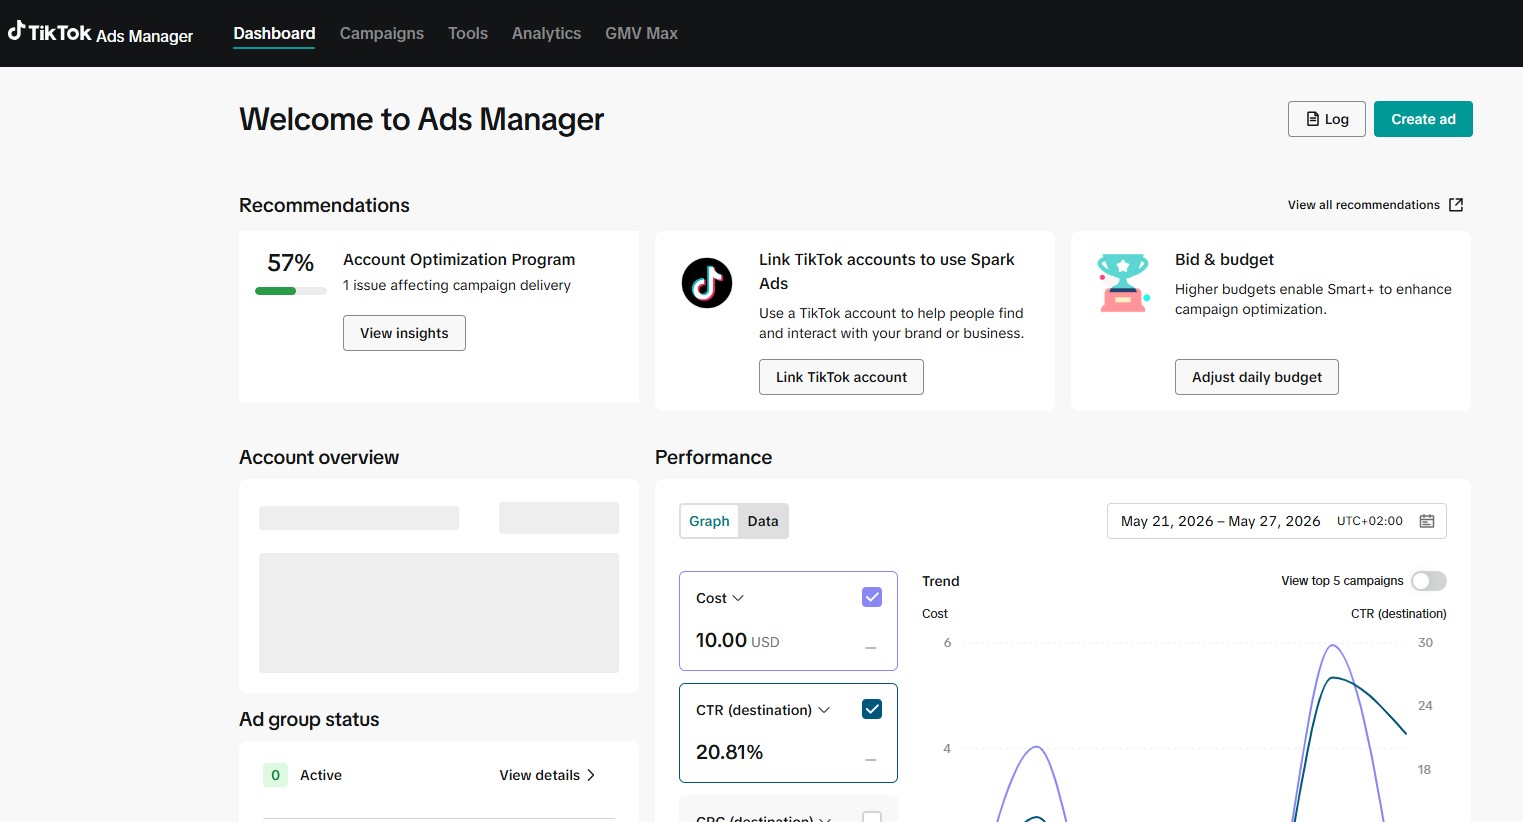
Task: Click the Ad group status heading
Action: pyautogui.click(x=309, y=719)
